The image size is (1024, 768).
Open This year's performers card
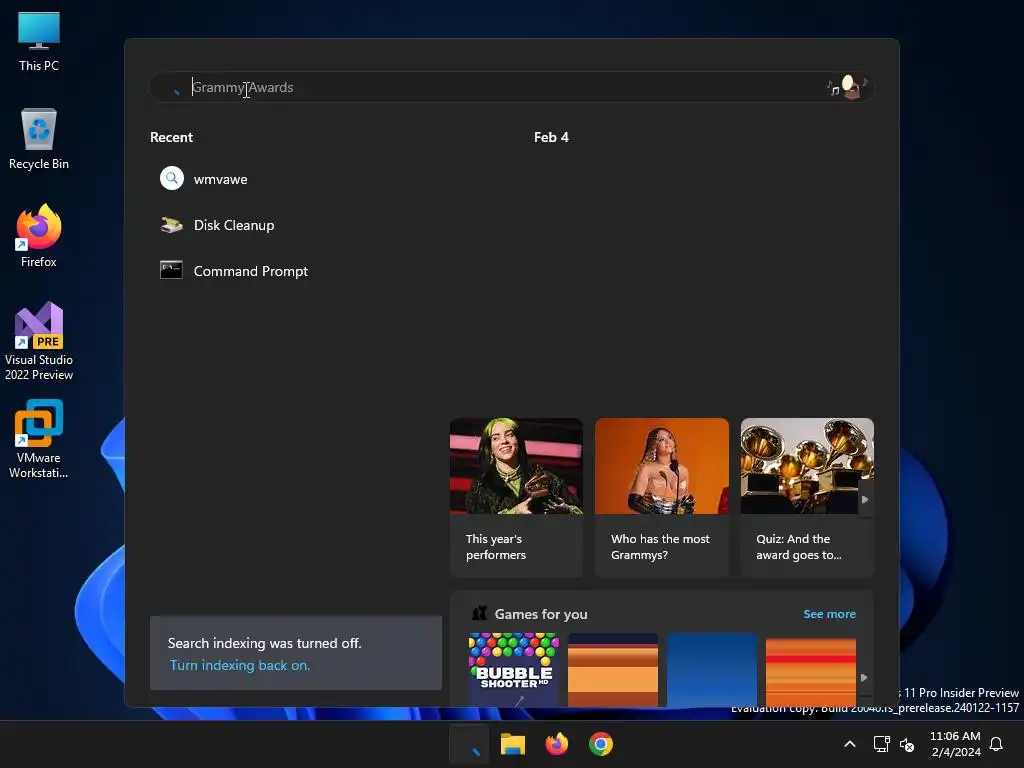point(516,498)
